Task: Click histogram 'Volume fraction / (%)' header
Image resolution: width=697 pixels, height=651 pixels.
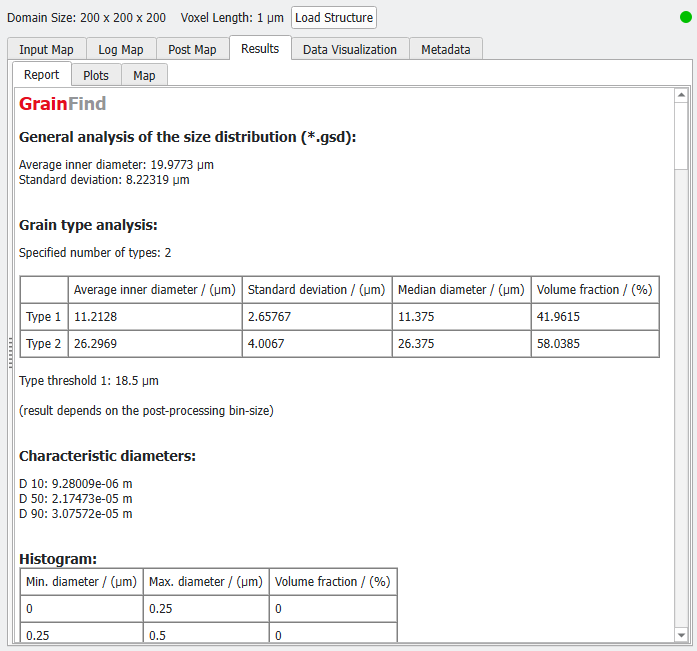Action: [332, 582]
